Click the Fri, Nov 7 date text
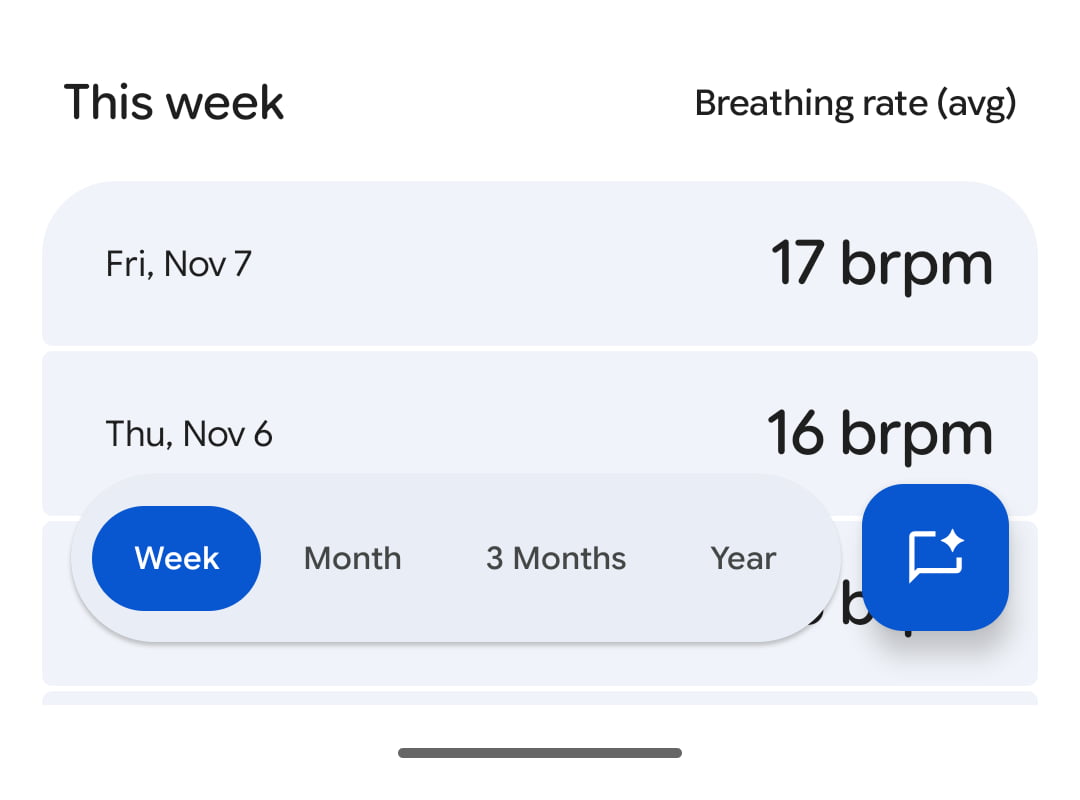Screen dimensions: 1080x800 179,264
